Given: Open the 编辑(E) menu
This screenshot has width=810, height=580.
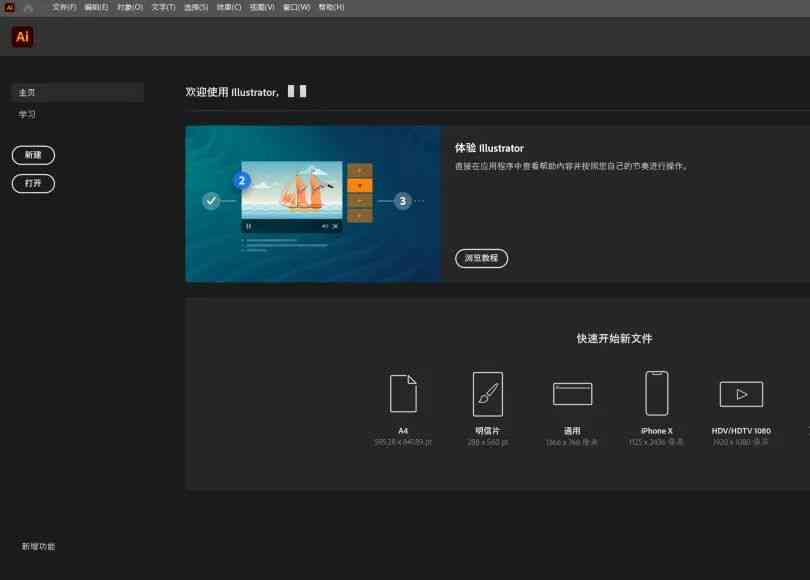Looking at the screenshot, I should [97, 7].
